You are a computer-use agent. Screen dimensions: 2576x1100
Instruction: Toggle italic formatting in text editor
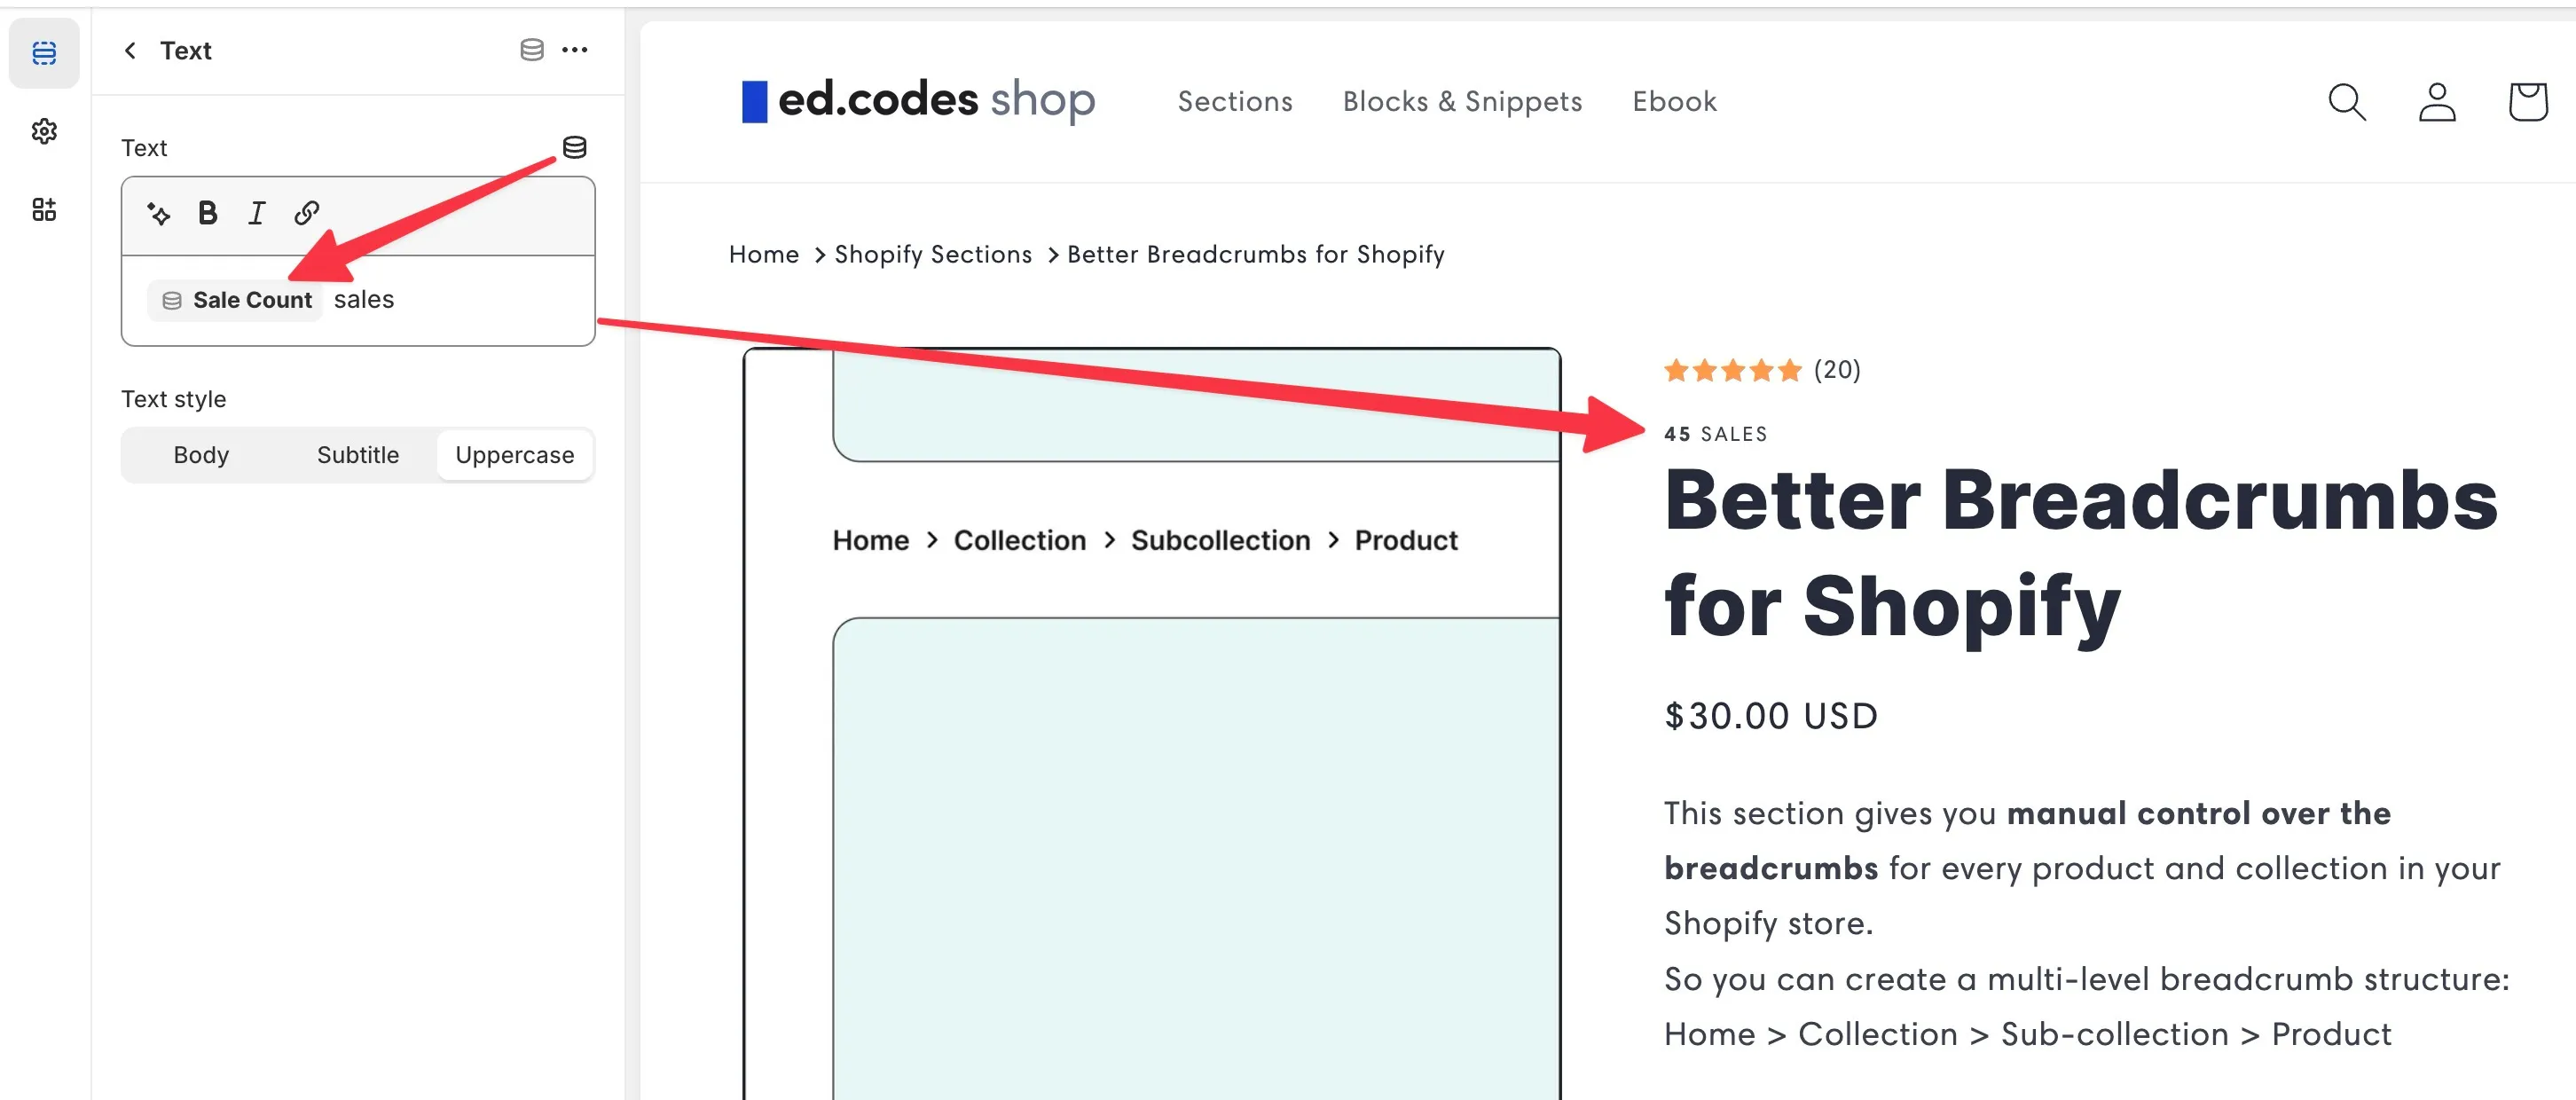[256, 213]
